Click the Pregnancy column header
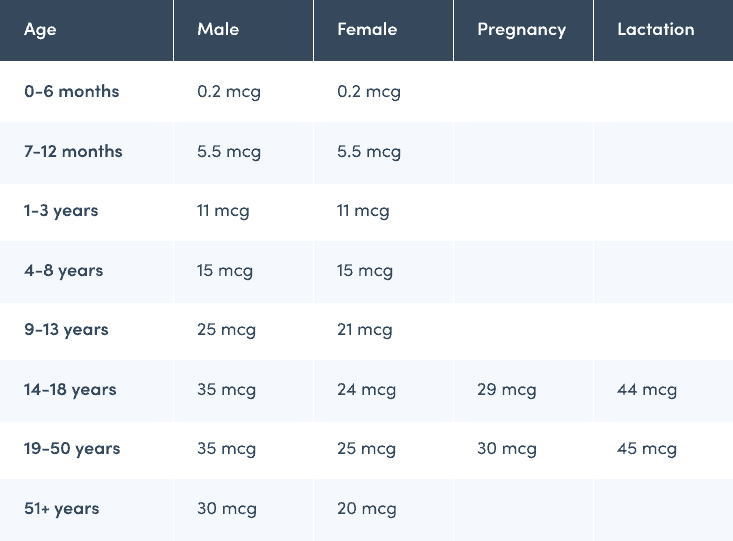The image size is (733, 541). point(521,30)
